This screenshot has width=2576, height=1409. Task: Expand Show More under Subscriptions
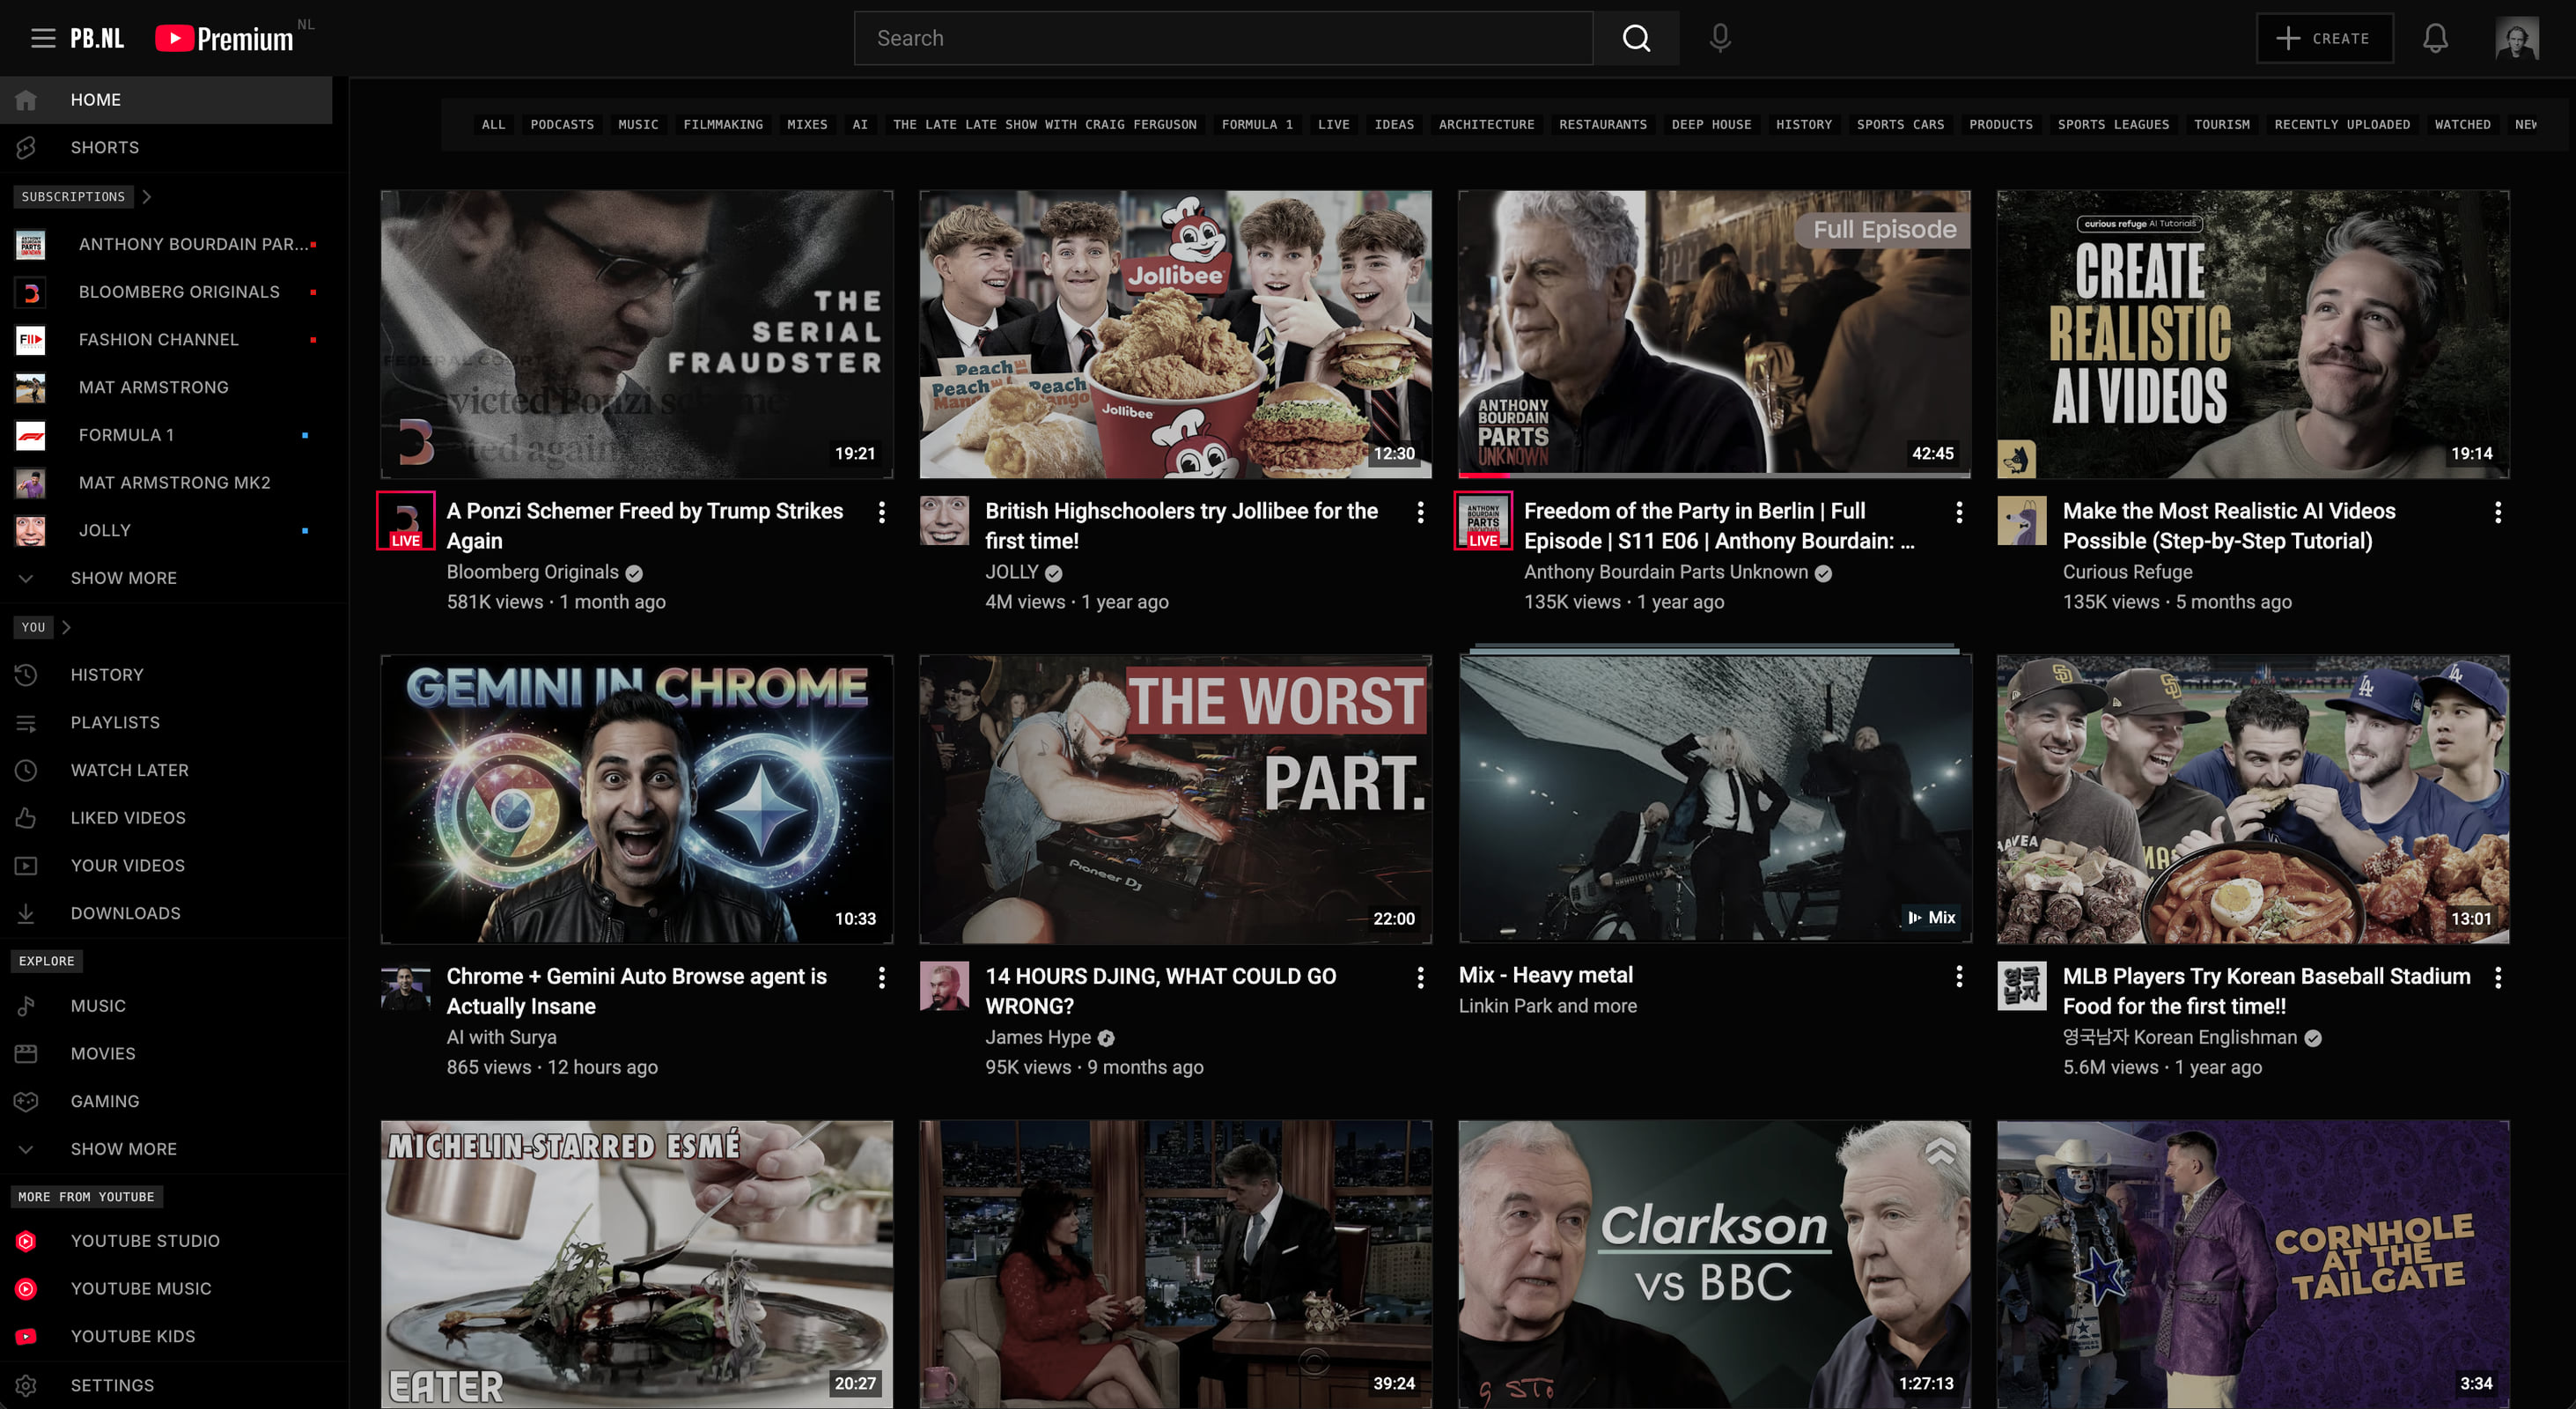point(124,578)
